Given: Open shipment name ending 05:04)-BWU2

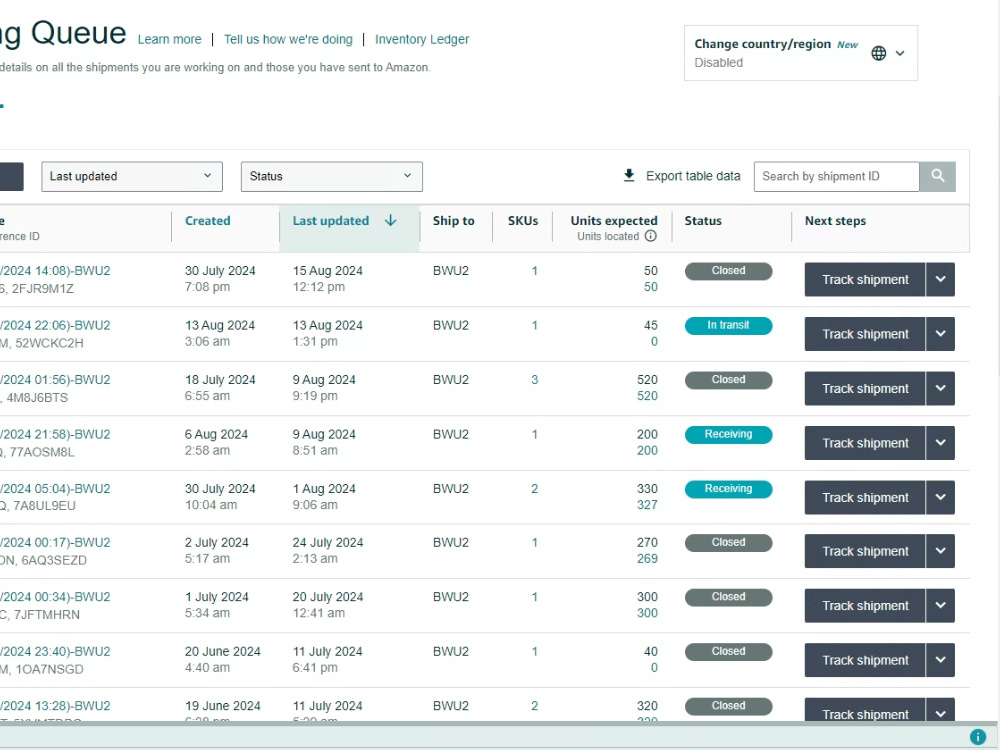Looking at the screenshot, I should (55, 489).
